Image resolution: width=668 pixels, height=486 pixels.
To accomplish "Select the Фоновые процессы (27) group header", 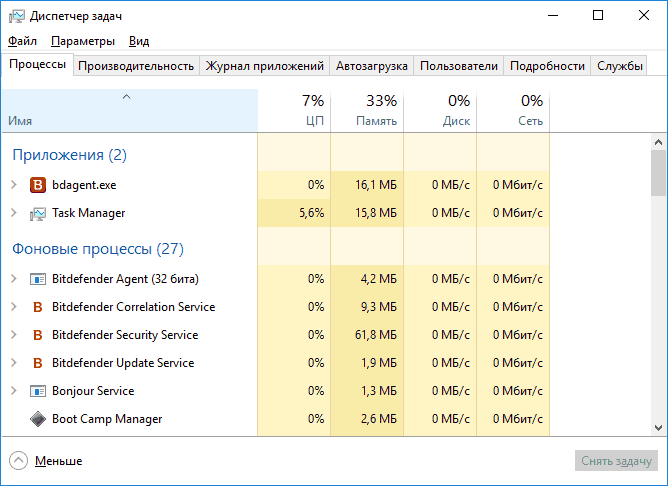I will (98, 249).
